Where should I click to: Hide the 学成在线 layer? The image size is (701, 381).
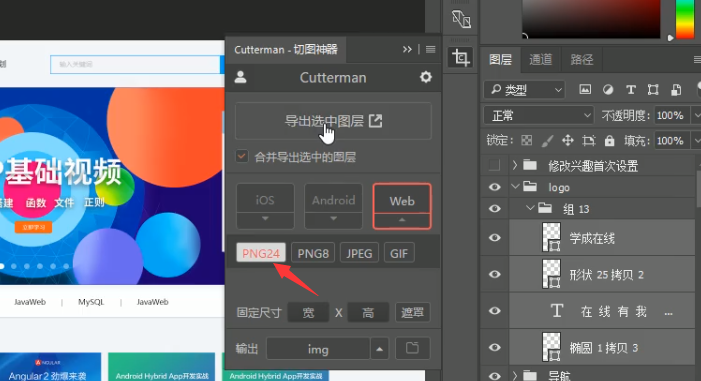[x=494, y=237]
